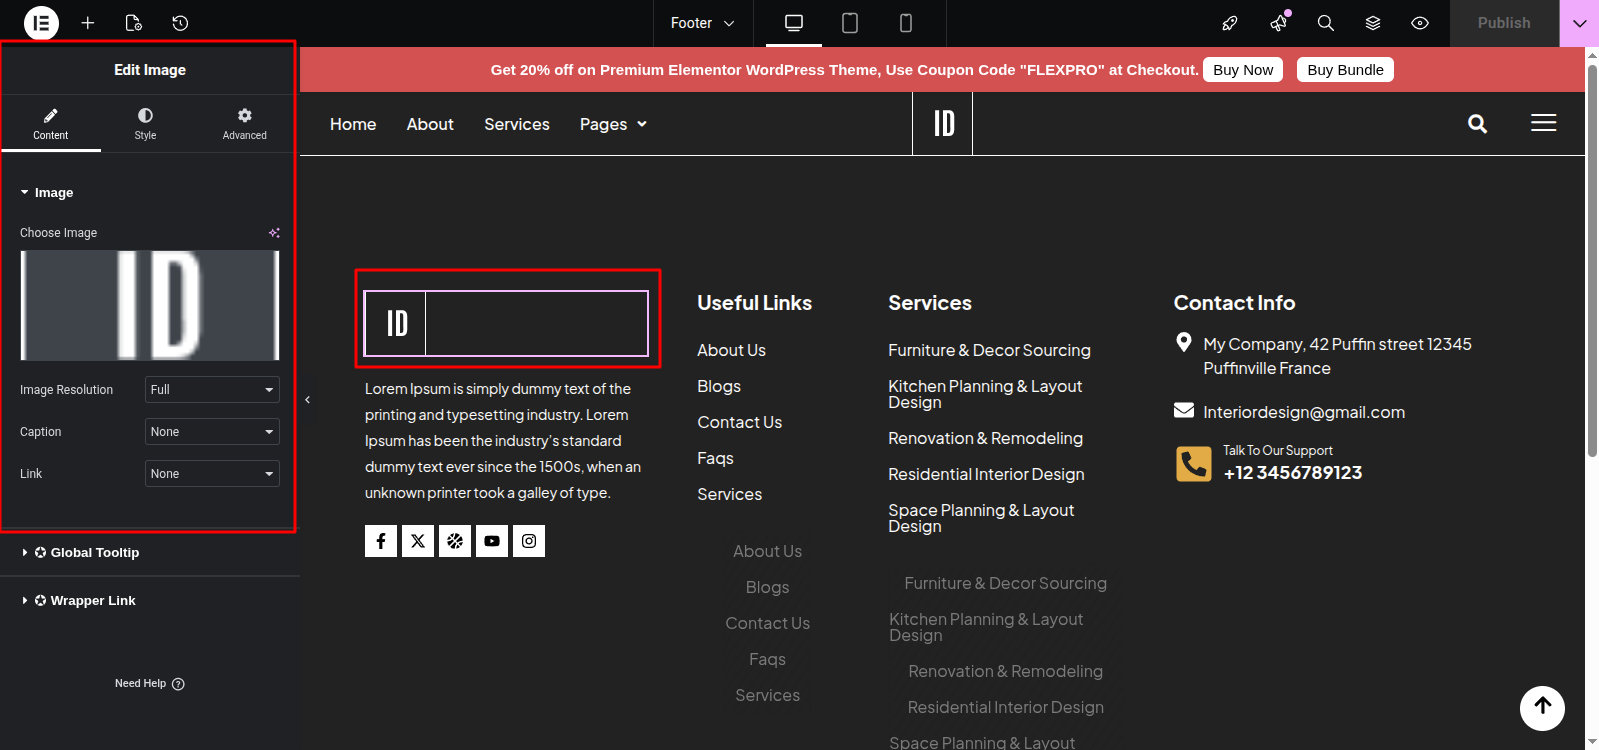This screenshot has height=750, width=1599.
Task: Add new element with plus icon
Action: coord(88,23)
